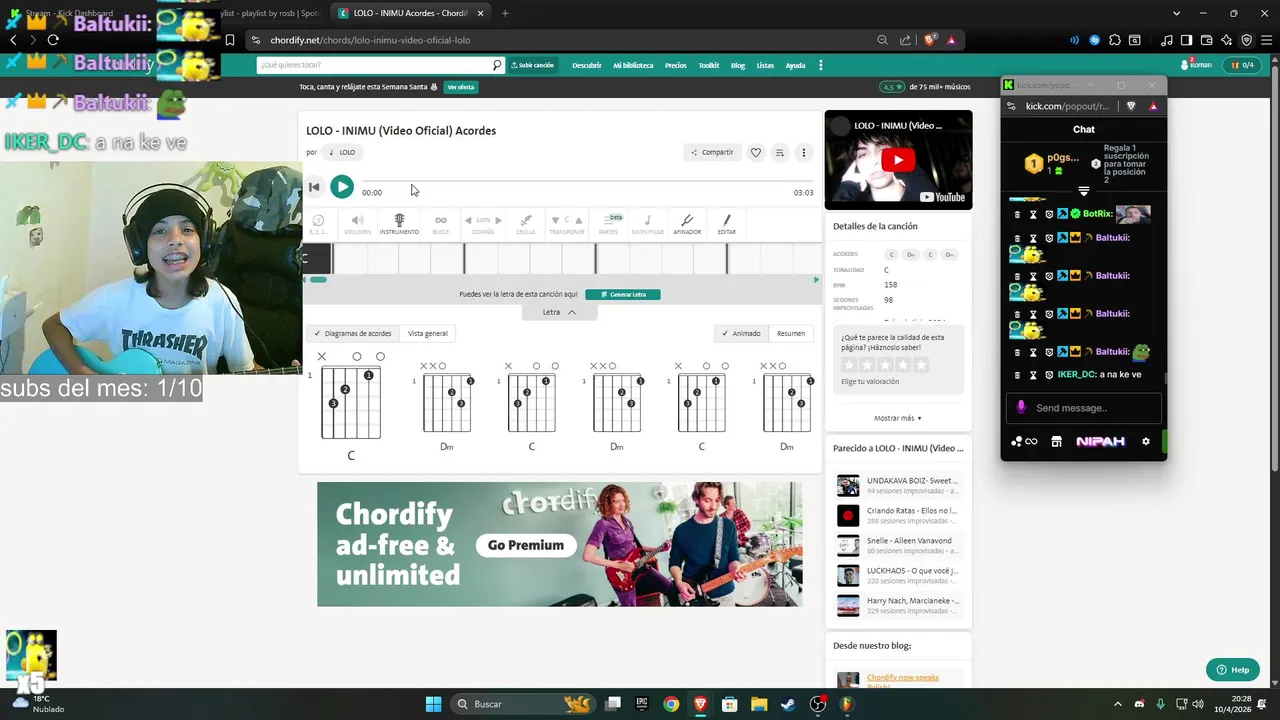Click the Send message field in Kick chat
Image resolution: width=1280 pixels, height=720 pixels.
click(1083, 408)
